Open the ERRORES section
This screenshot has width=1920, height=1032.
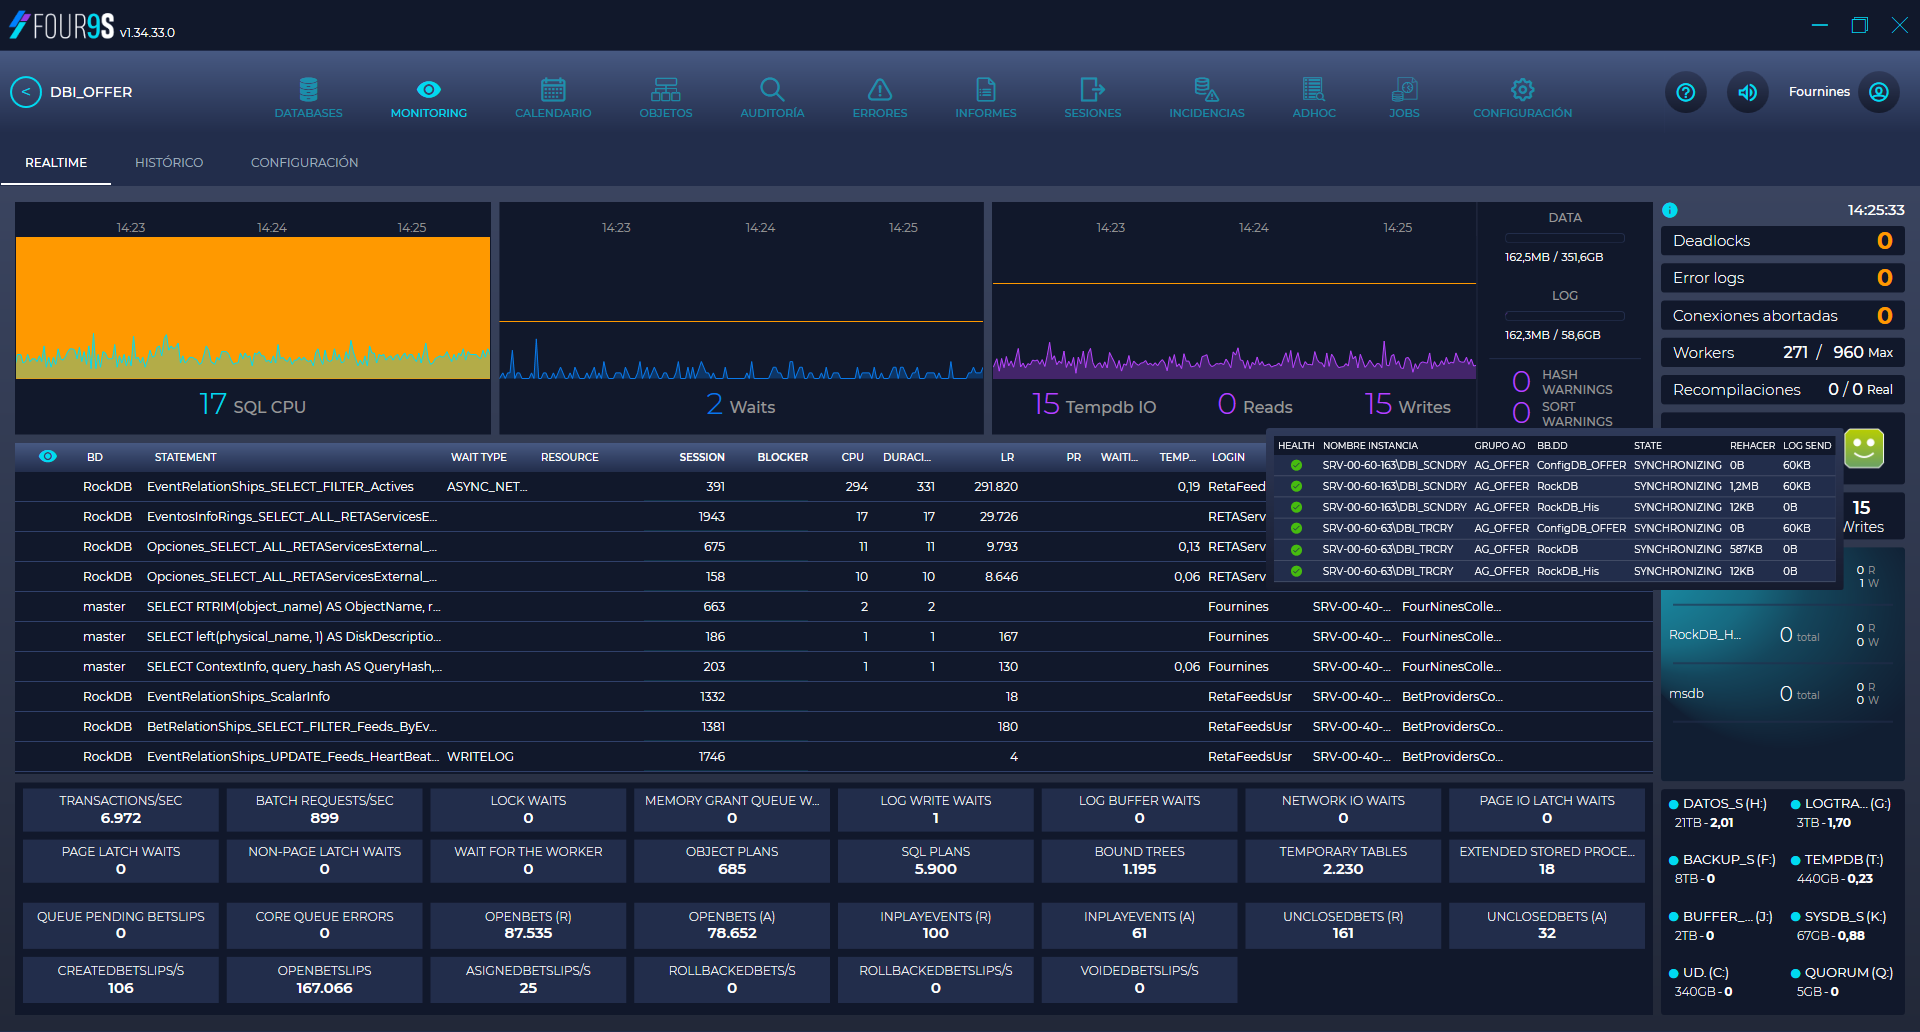click(x=879, y=96)
